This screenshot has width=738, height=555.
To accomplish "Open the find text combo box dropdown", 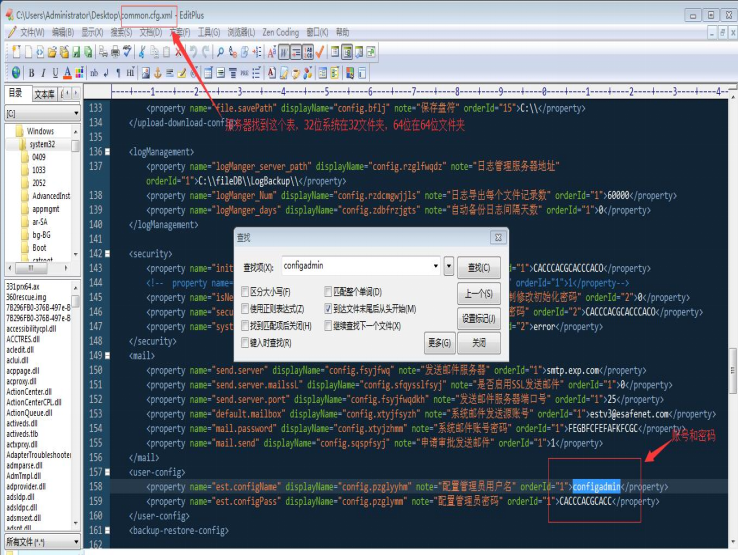I will [435, 266].
